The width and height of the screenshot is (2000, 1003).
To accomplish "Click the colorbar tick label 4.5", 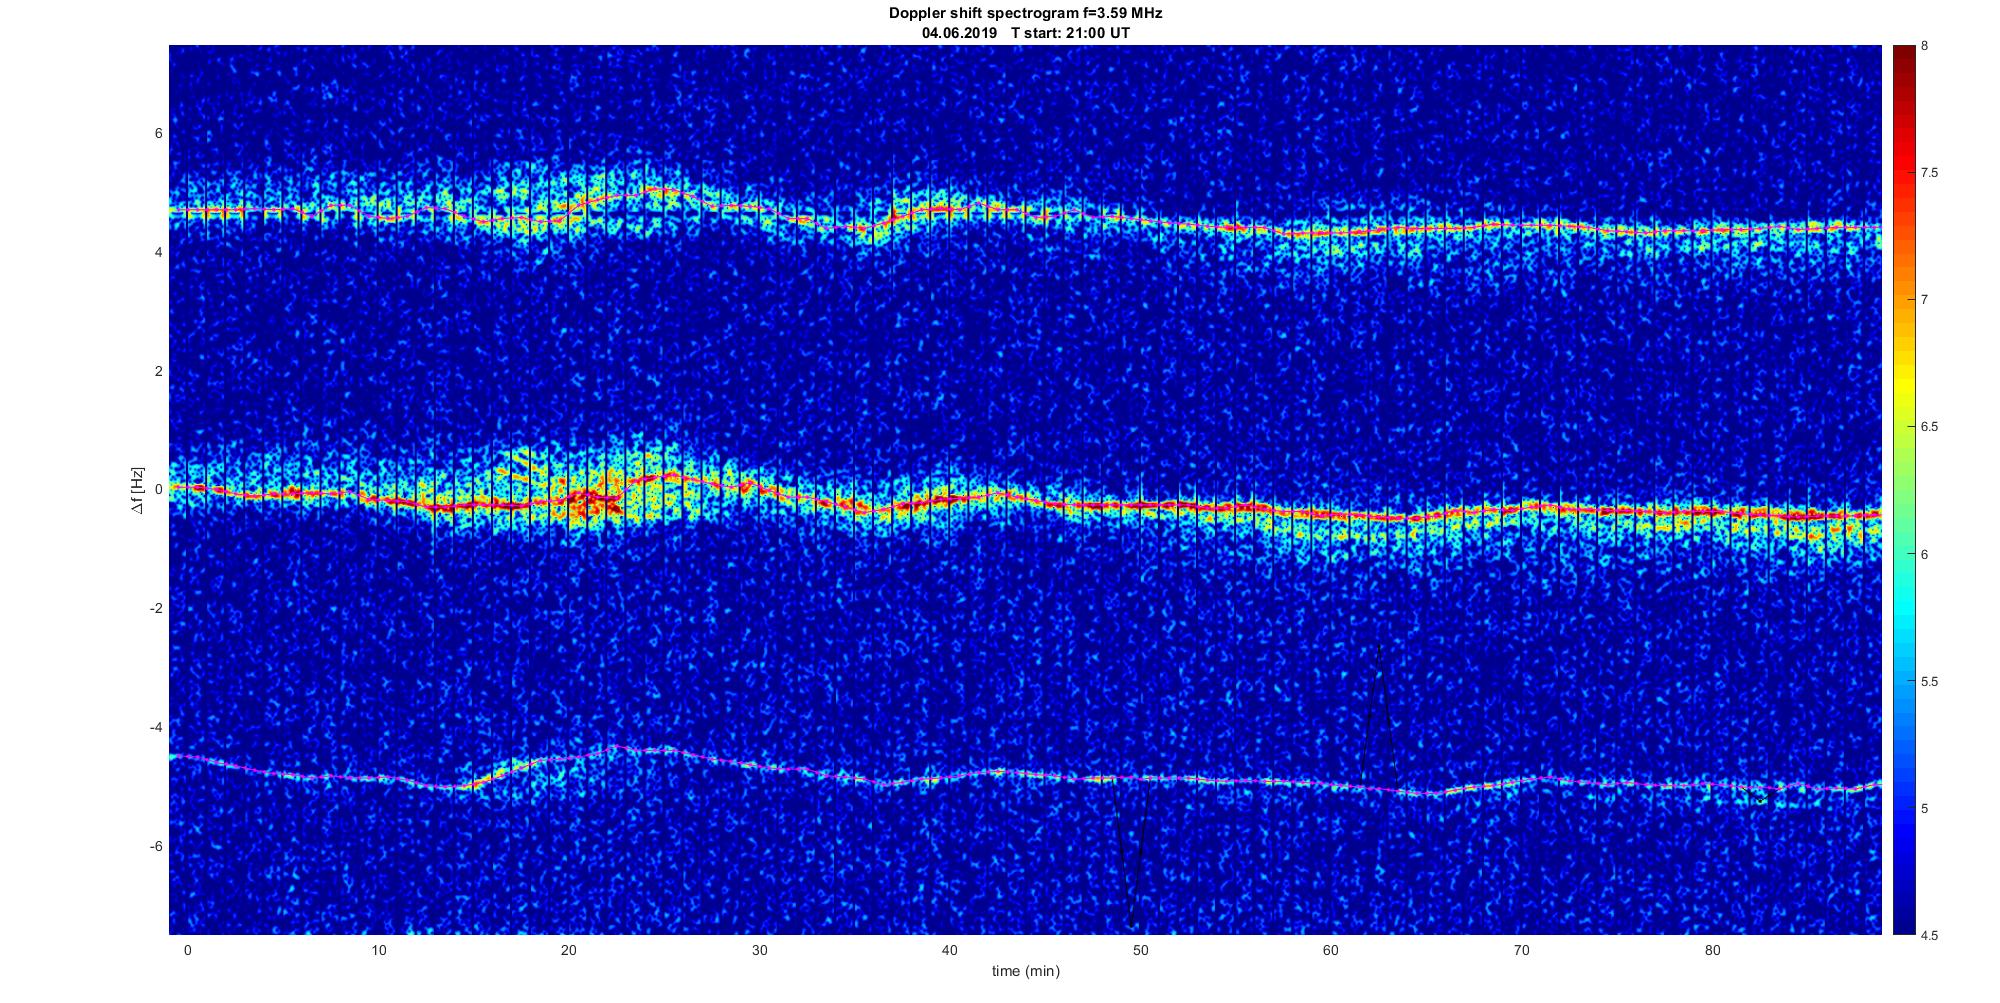I will click(x=1929, y=935).
